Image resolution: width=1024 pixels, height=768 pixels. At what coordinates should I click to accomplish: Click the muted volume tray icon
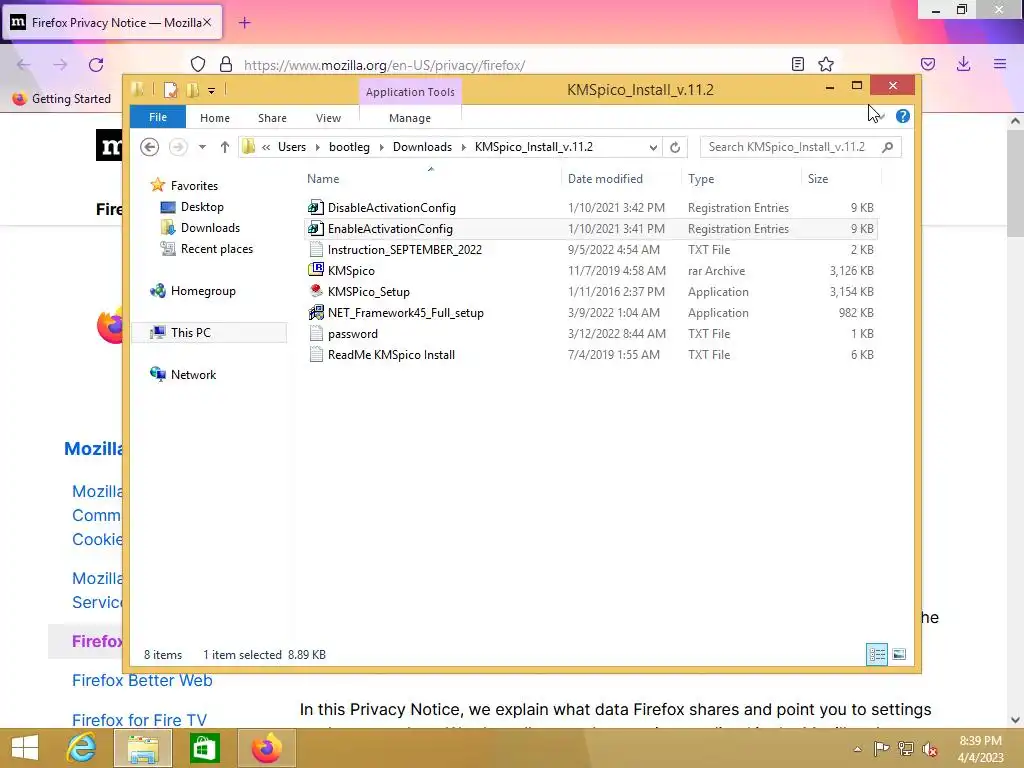pos(929,748)
